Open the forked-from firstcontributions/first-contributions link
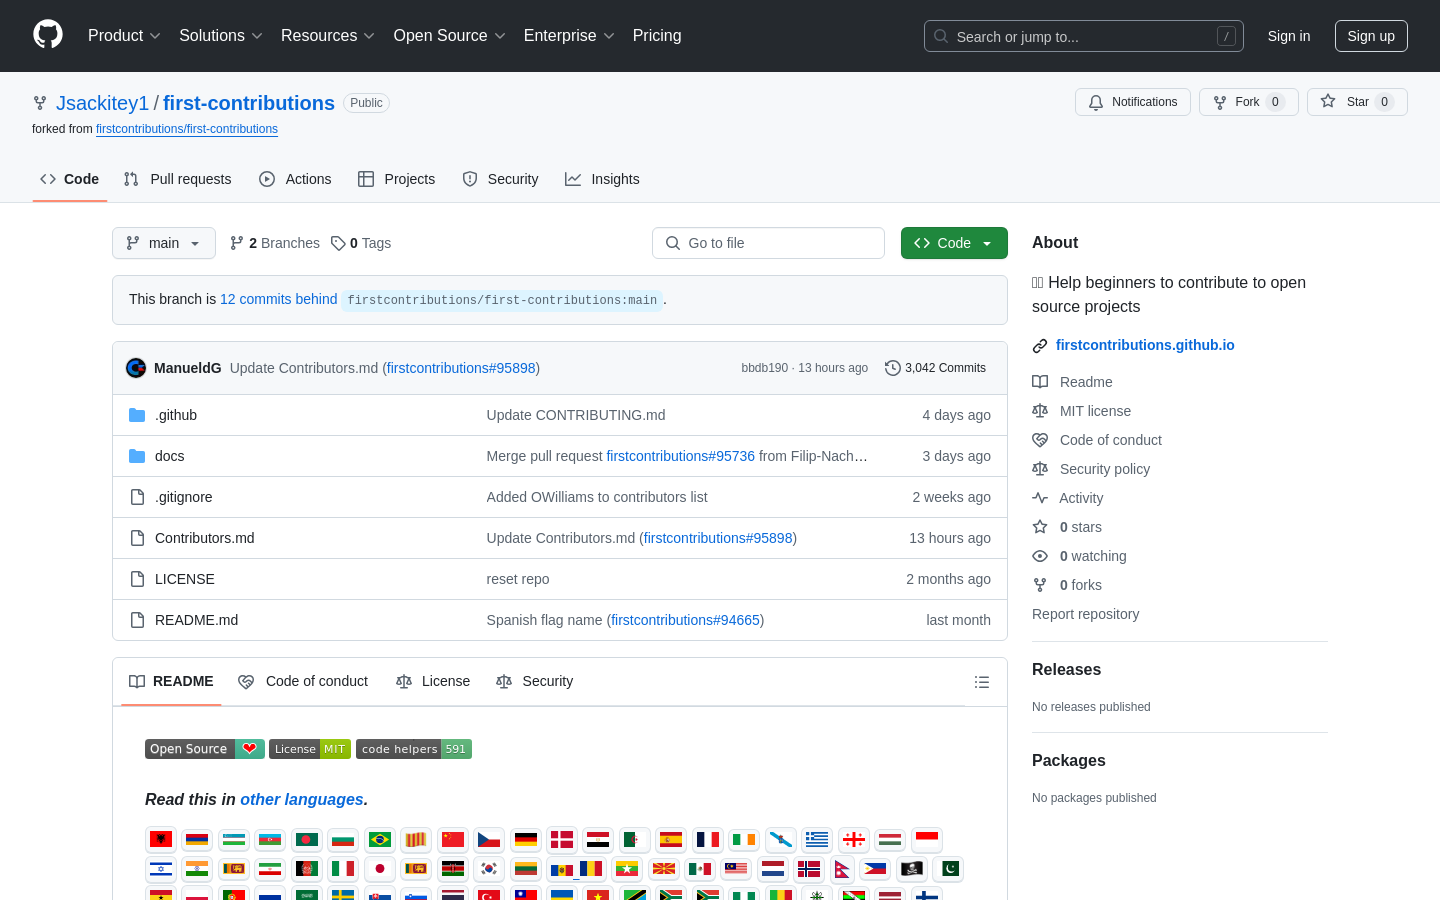1440x900 pixels. (x=187, y=129)
